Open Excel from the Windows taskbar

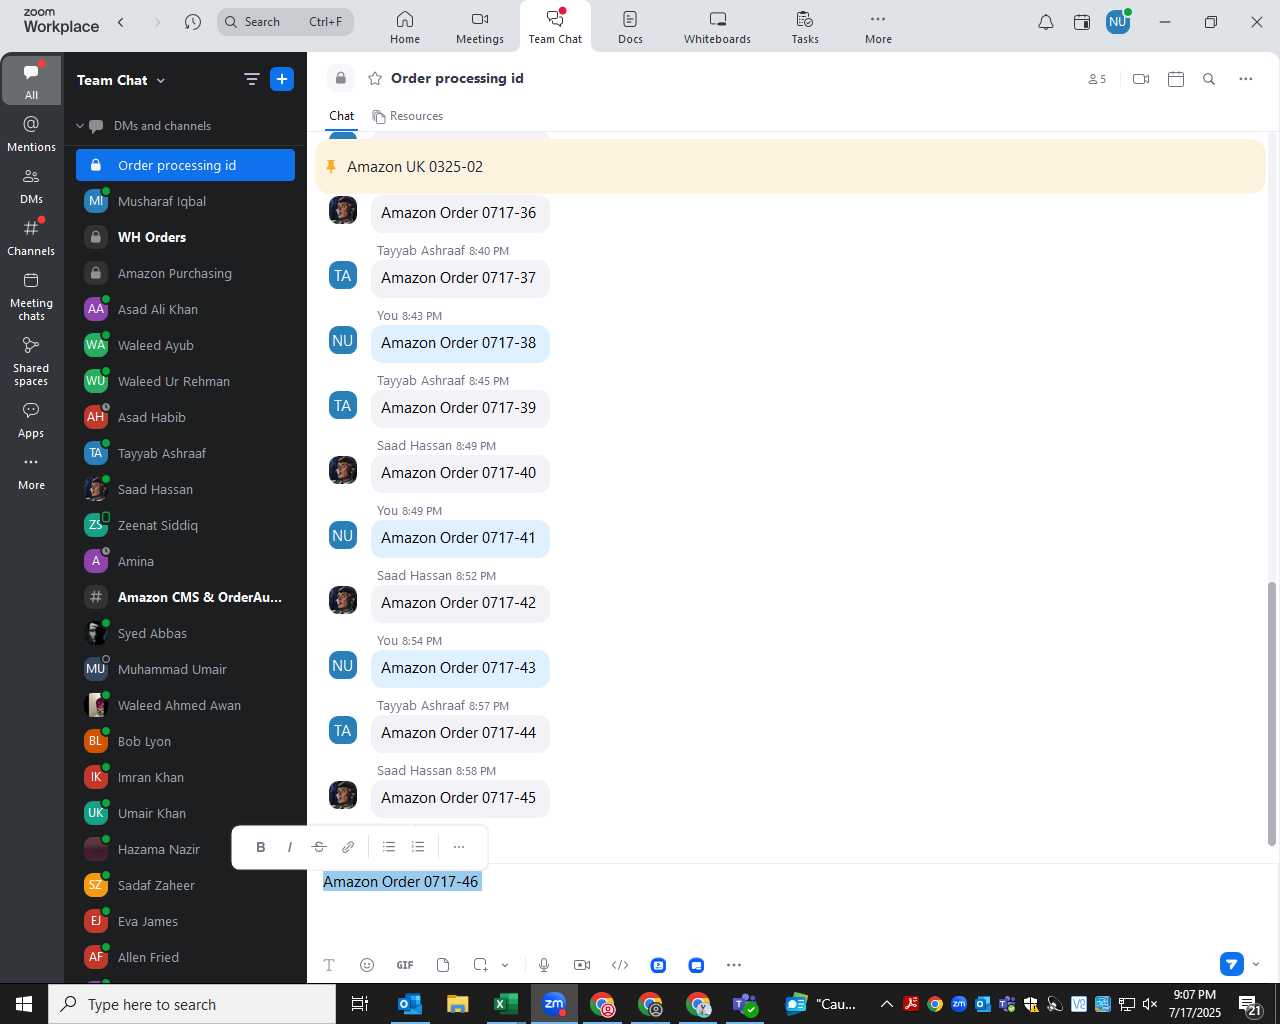click(x=506, y=1004)
